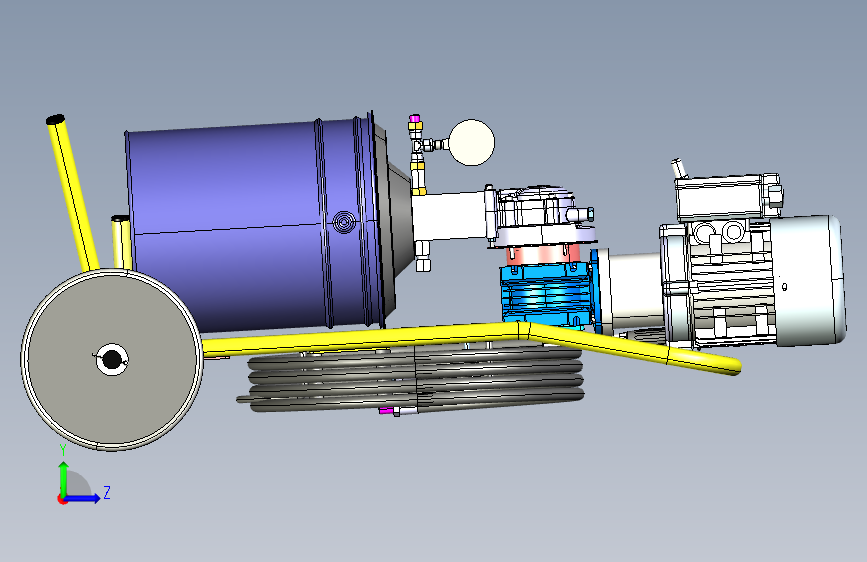867x562 pixels.
Task: Click the large gray wheel
Action: [x=112, y=360]
